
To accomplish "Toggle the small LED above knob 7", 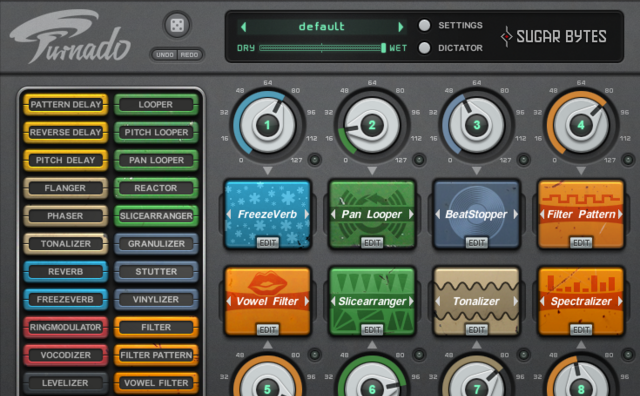I will point(524,354).
